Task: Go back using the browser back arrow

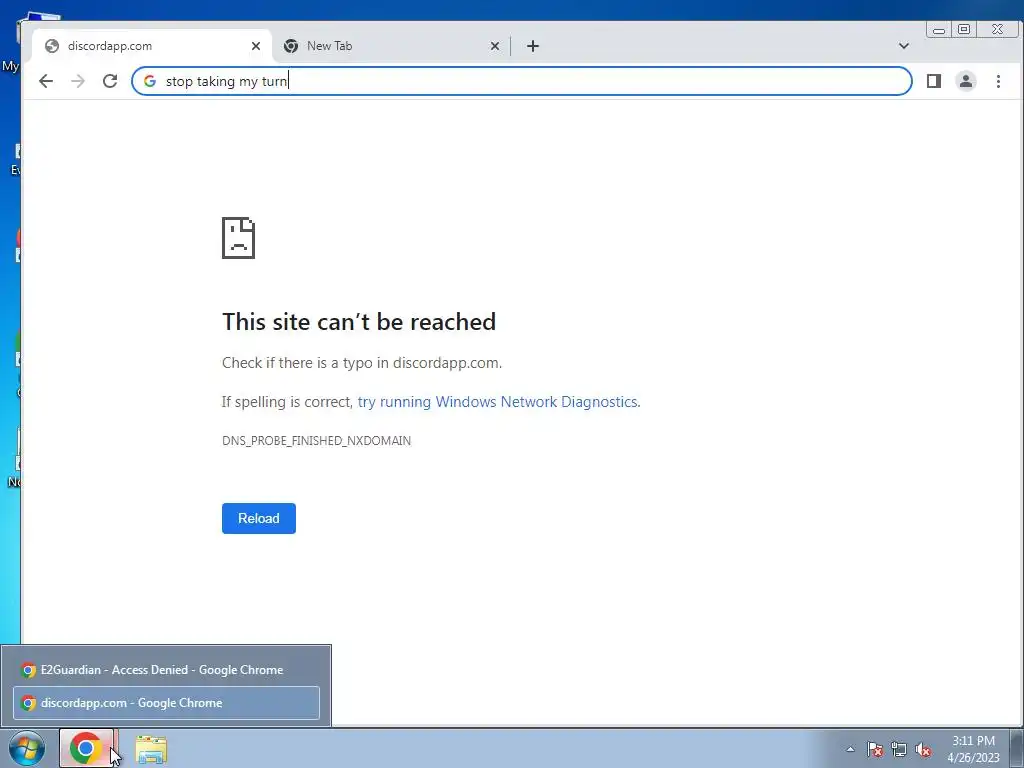Action: pos(46,81)
